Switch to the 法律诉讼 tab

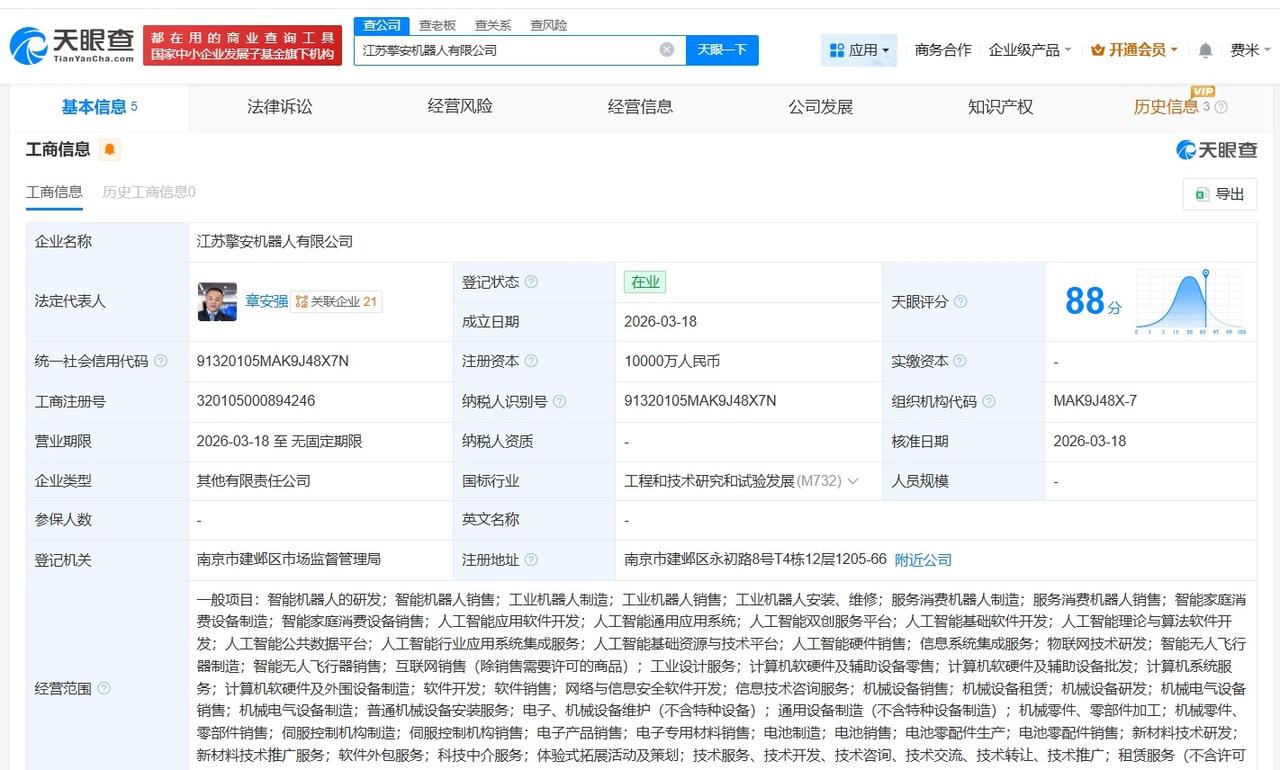pyautogui.click(x=279, y=107)
